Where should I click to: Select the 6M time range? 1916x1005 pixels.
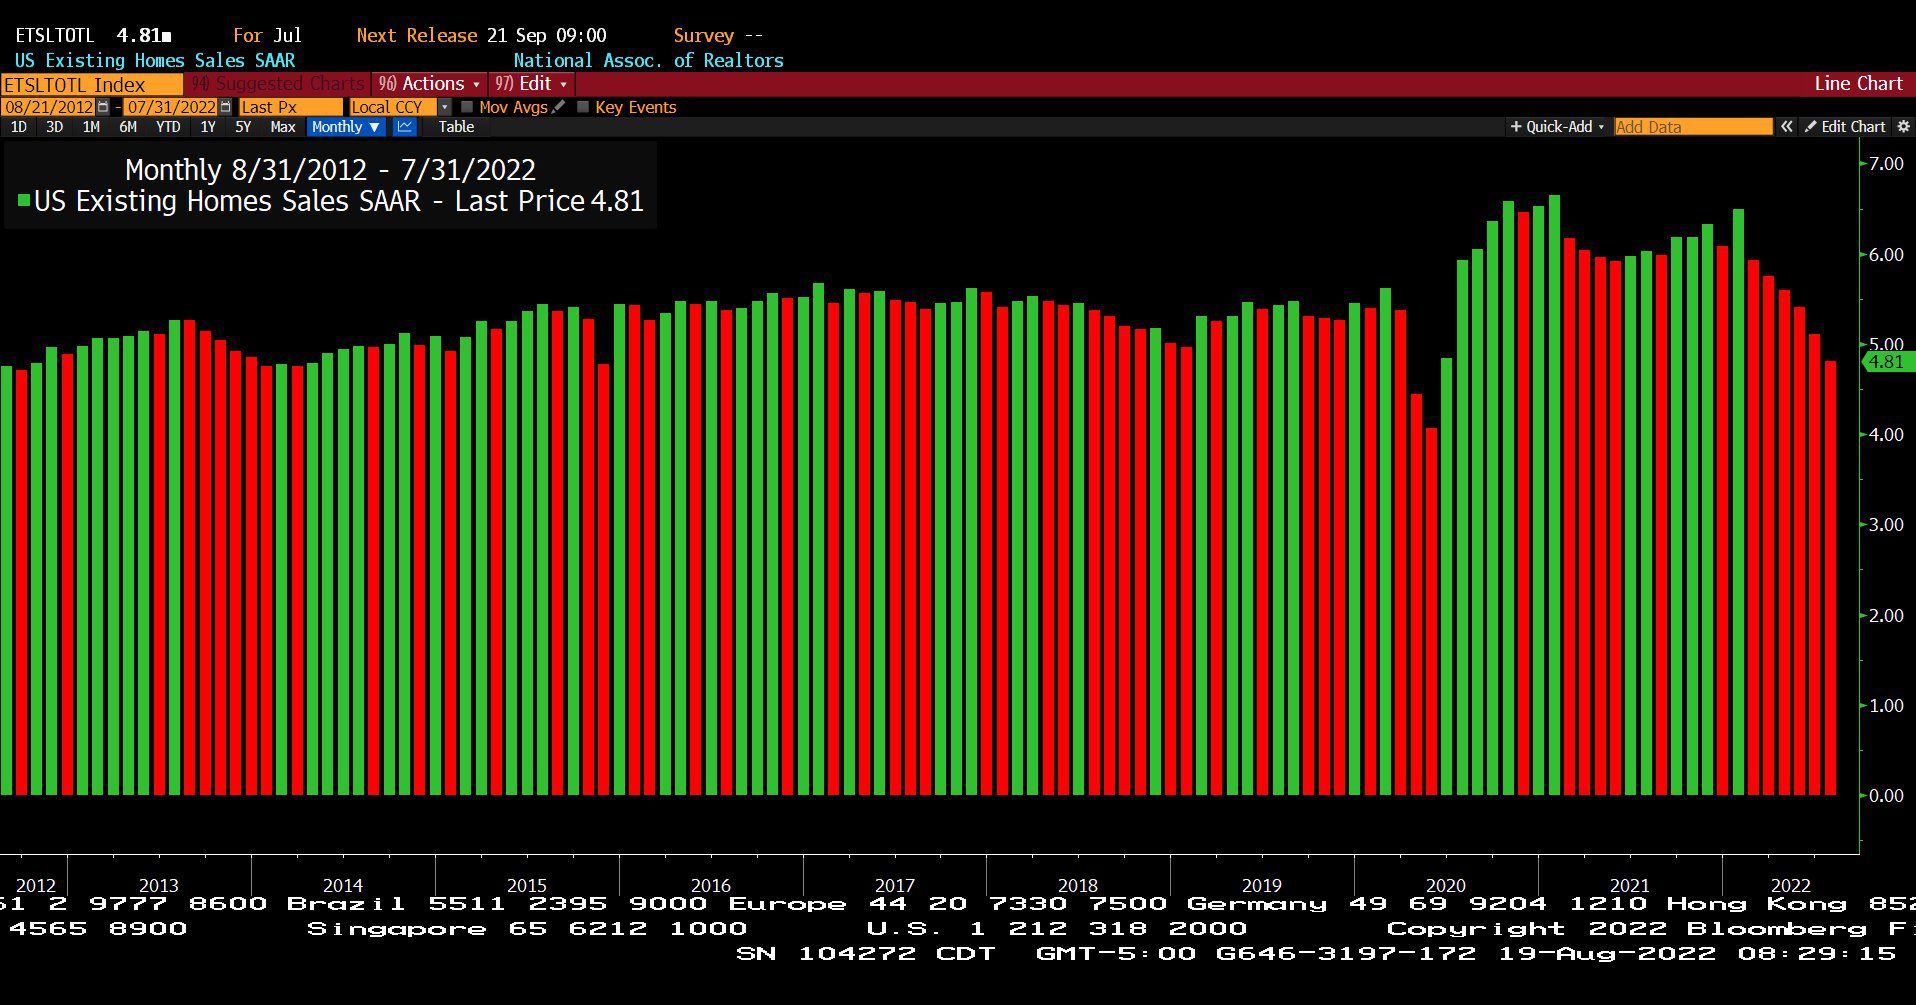(x=128, y=127)
